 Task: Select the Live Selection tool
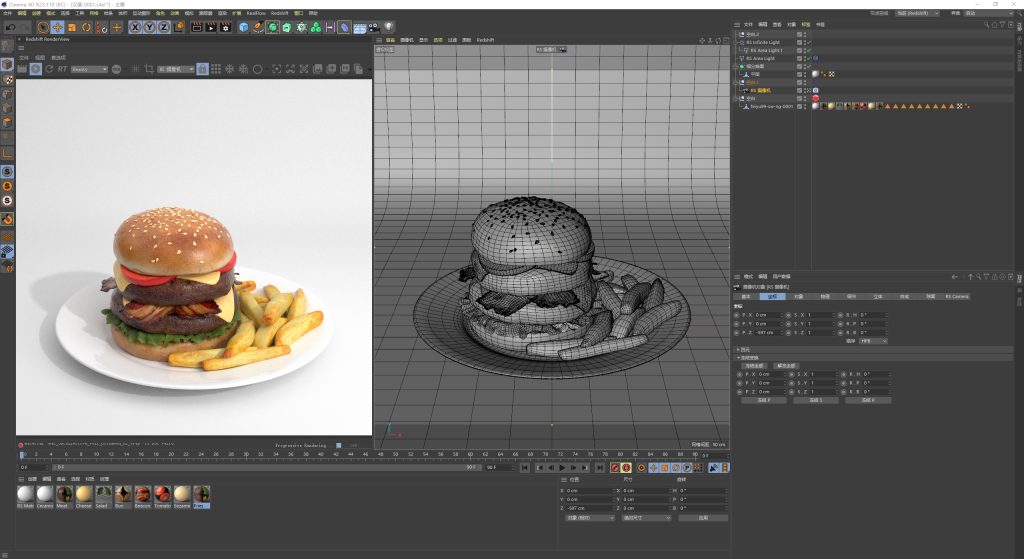pos(43,27)
